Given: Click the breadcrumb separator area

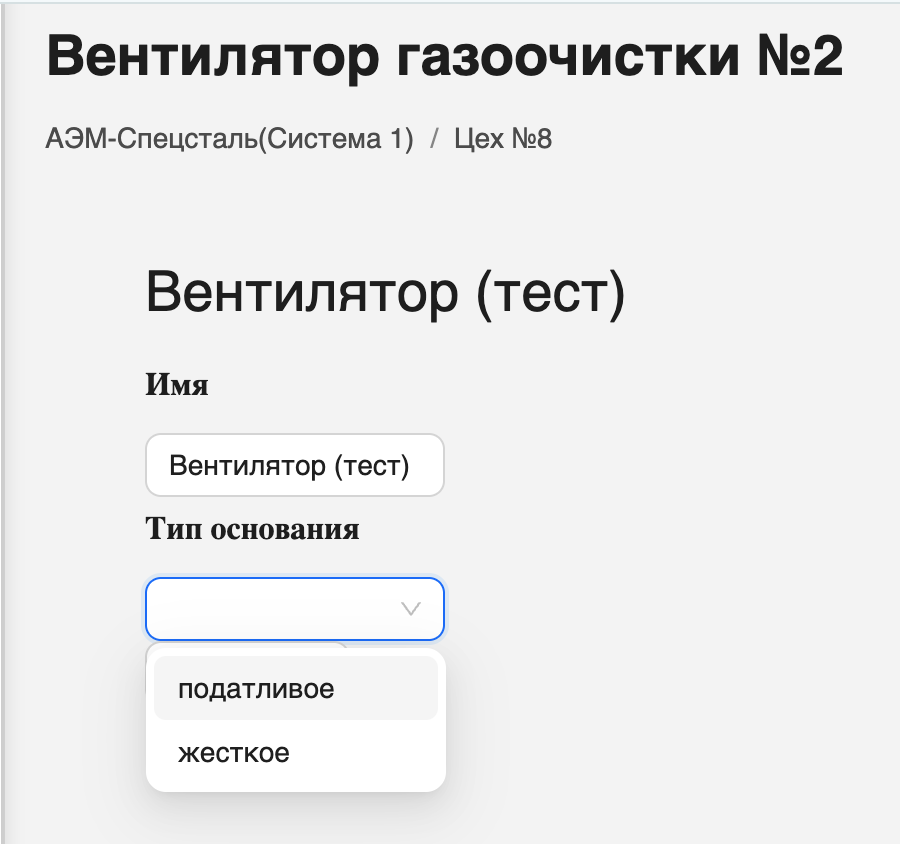Looking at the screenshot, I should click(434, 140).
